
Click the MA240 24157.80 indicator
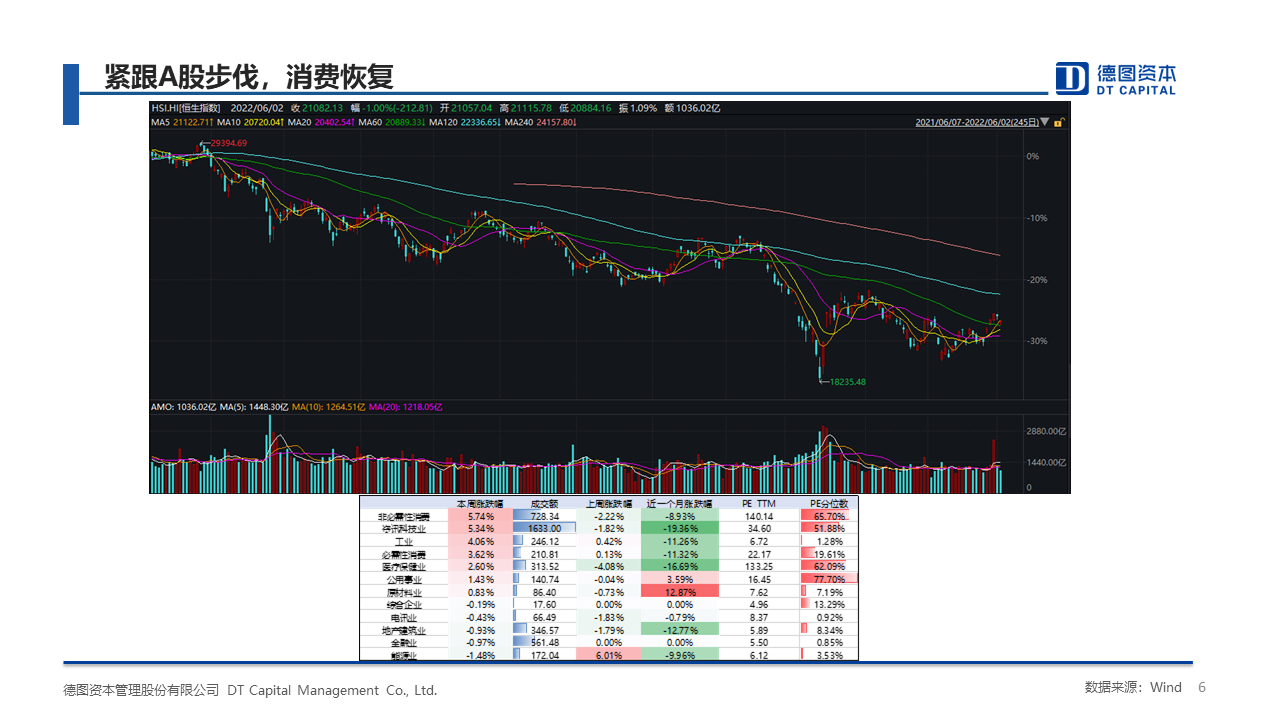(x=541, y=122)
